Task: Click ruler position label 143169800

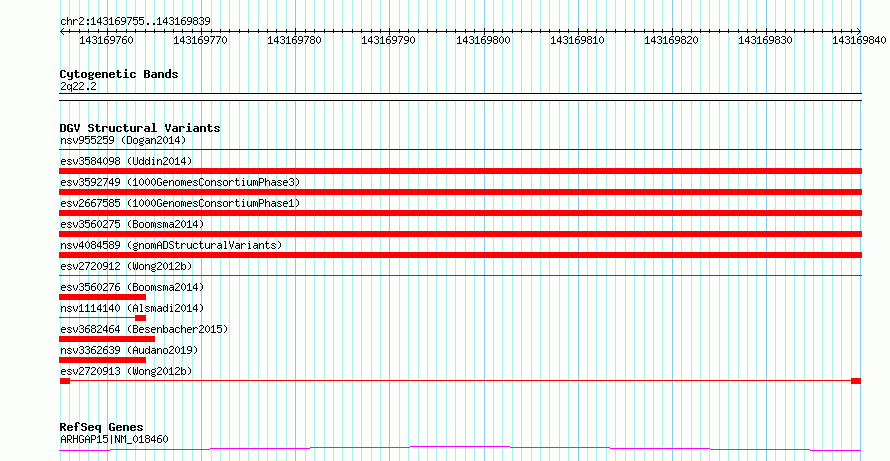Action: 483,40
